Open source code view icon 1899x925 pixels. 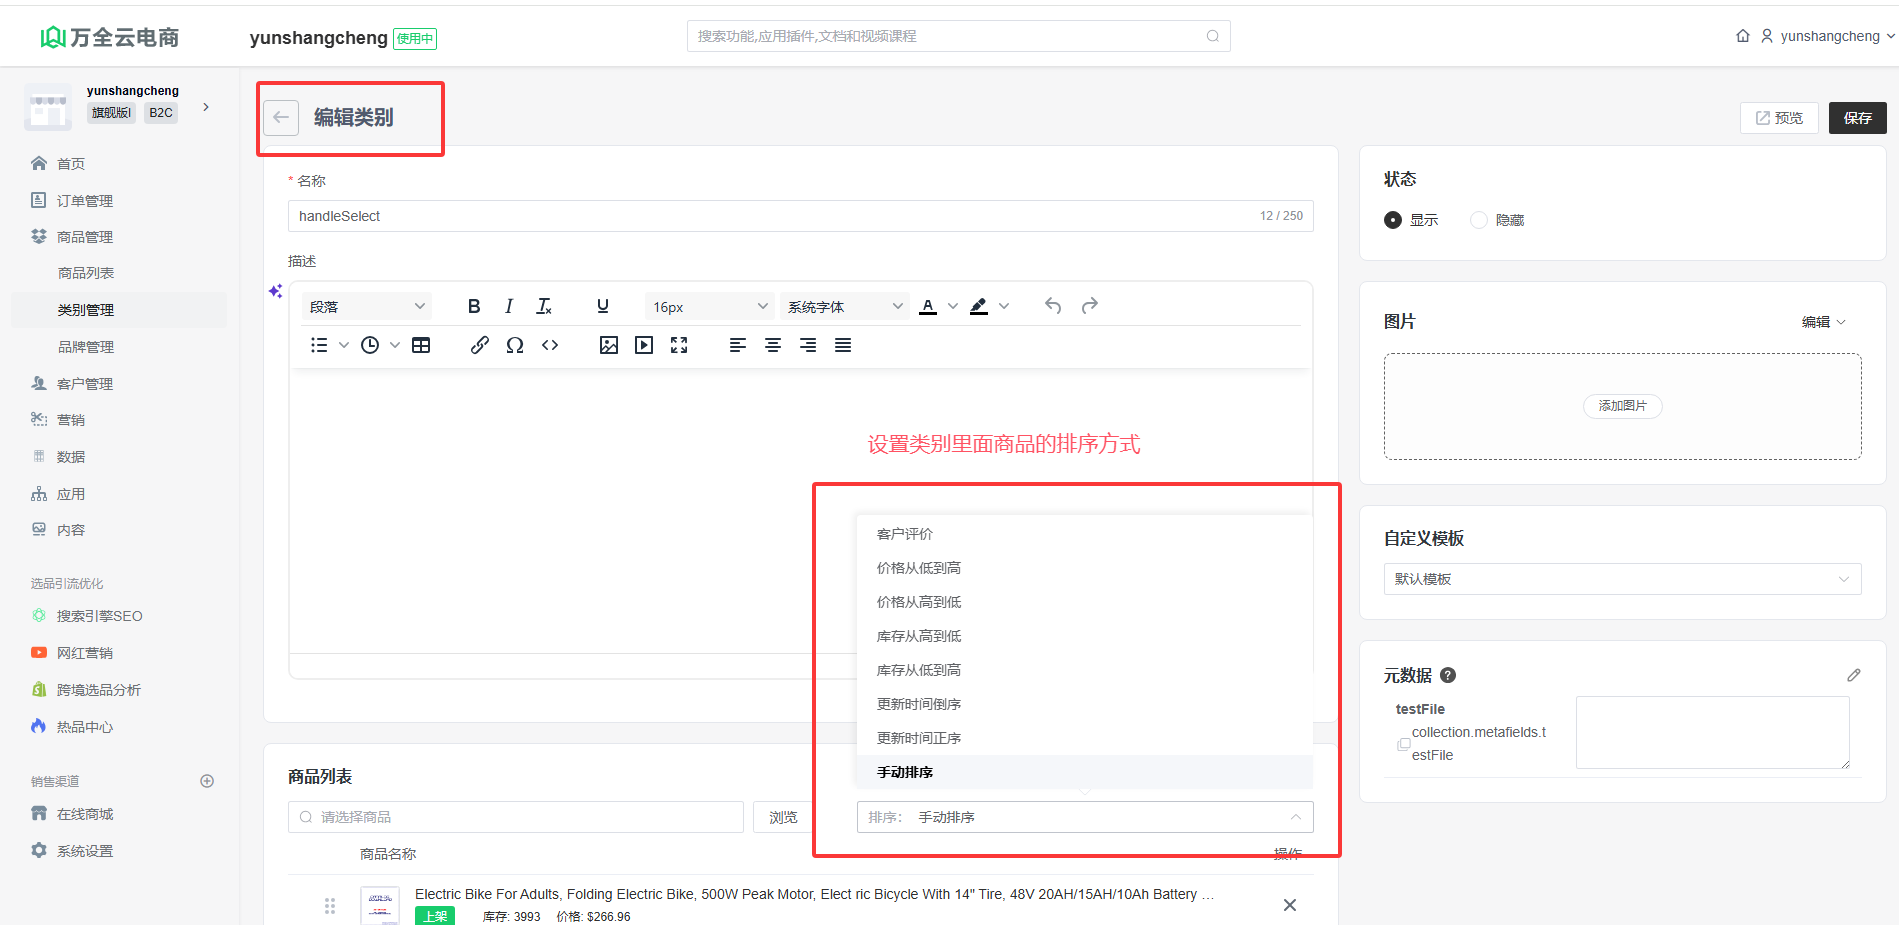click(550, 345)
